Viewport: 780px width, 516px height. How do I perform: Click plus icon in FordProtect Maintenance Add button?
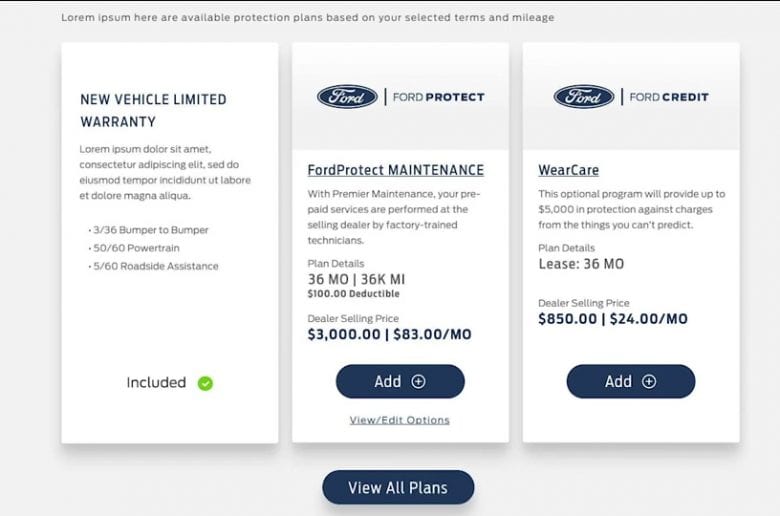418,382
